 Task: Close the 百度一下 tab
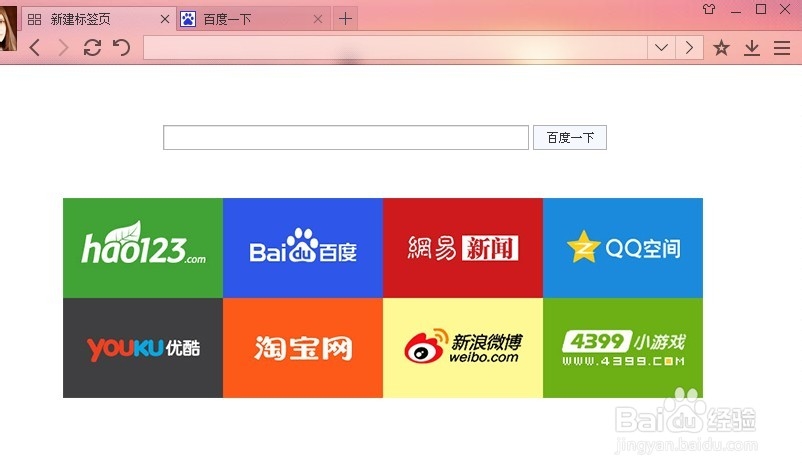[318, 19]
